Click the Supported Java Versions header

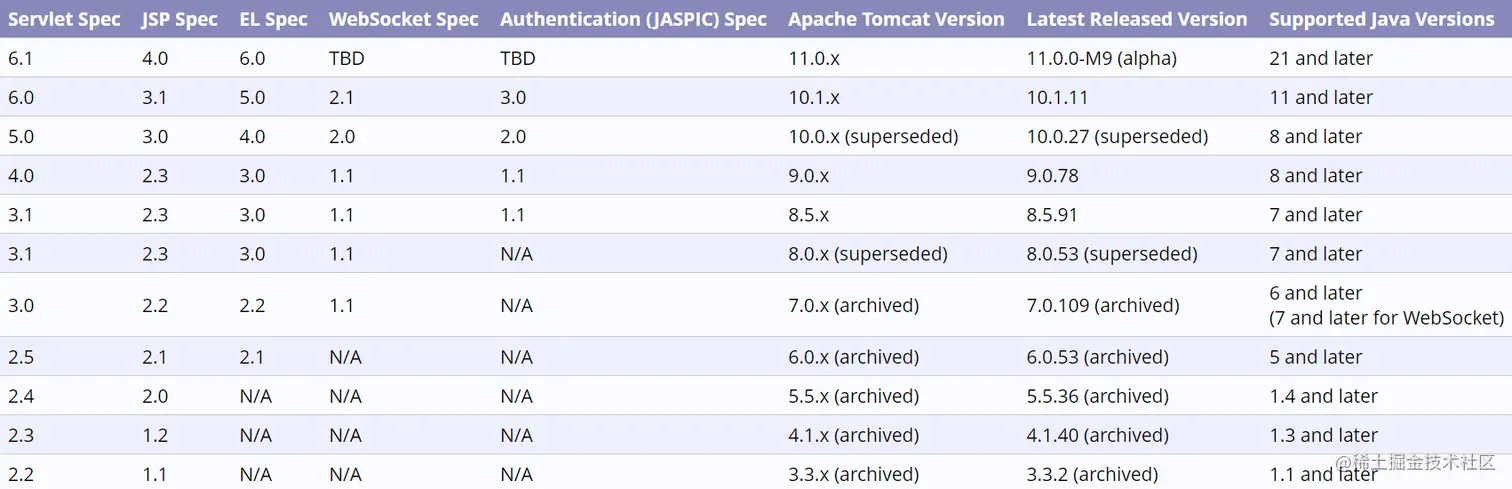1382,19
